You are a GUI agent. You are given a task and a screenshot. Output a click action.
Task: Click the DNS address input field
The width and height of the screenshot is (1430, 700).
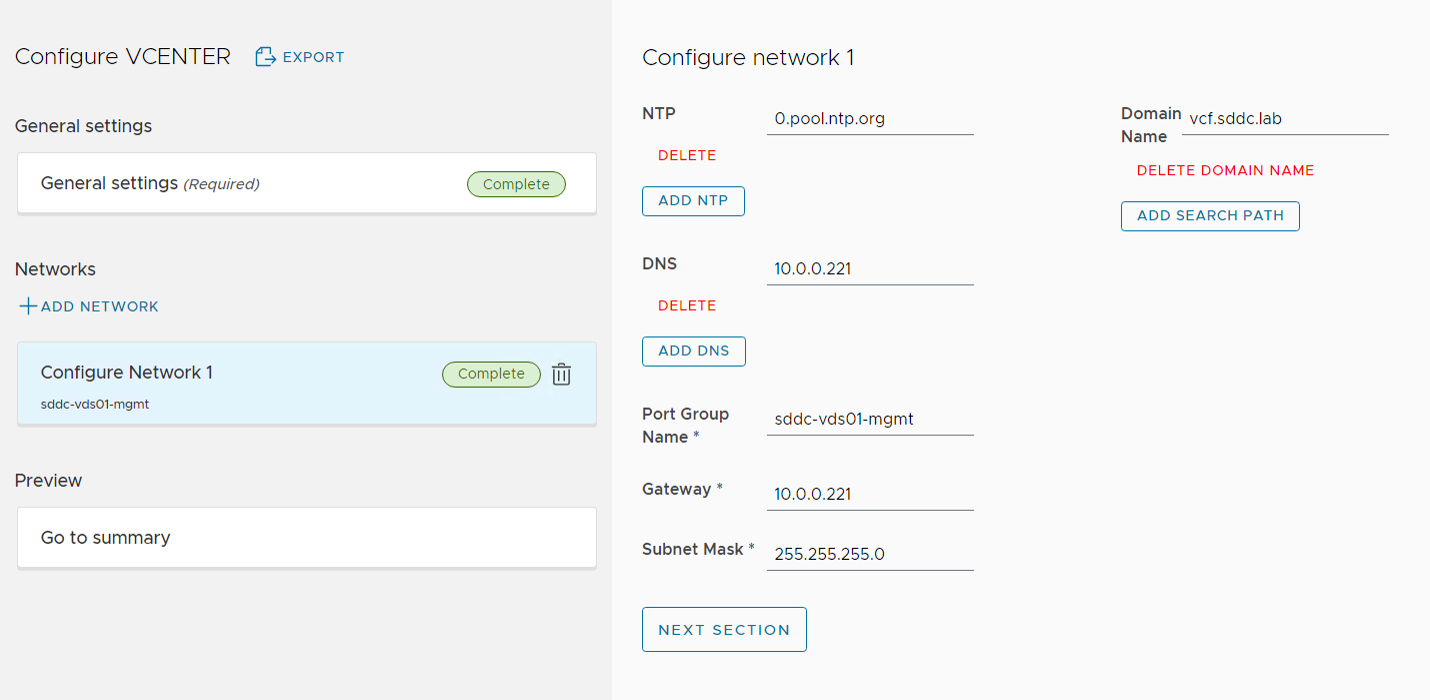coord(869,269)
